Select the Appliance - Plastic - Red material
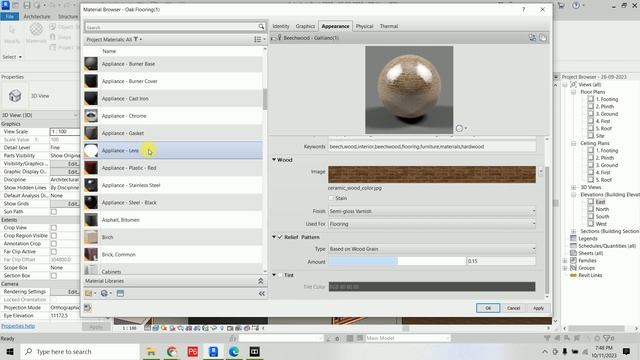The height and width of the screenshot is (360, 640). (x=173, y=168)
